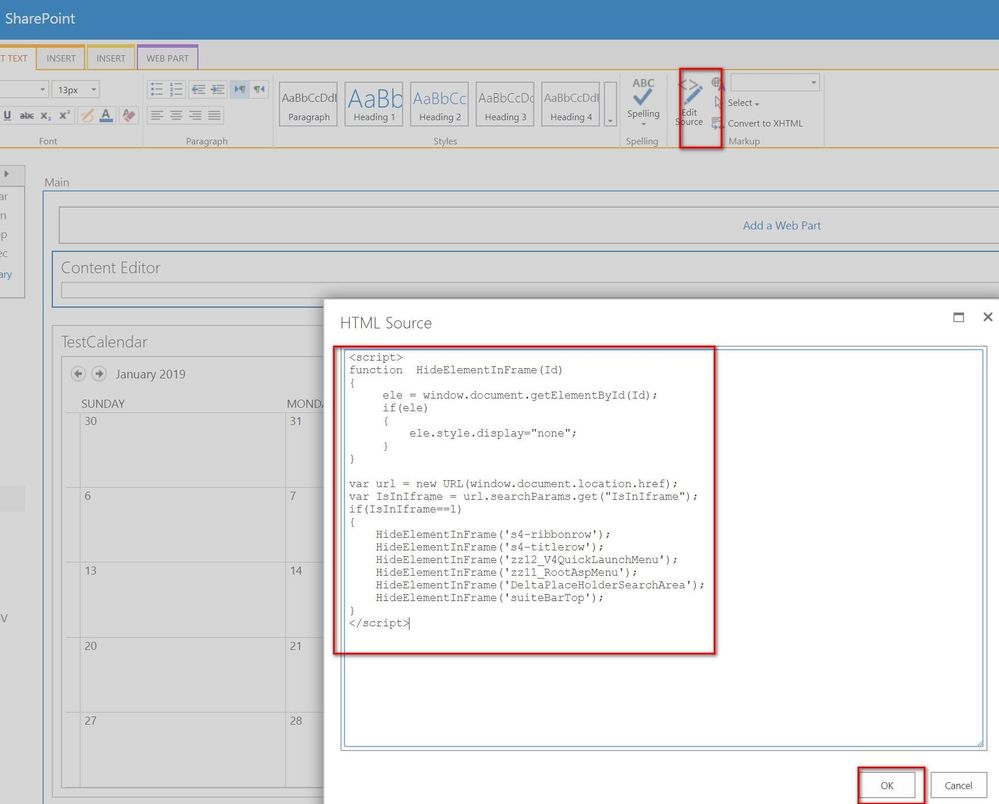The height and width of the screenshot is (804, 999).
Task: Switch to the second Insert tab
Action: tap(111, 58)
